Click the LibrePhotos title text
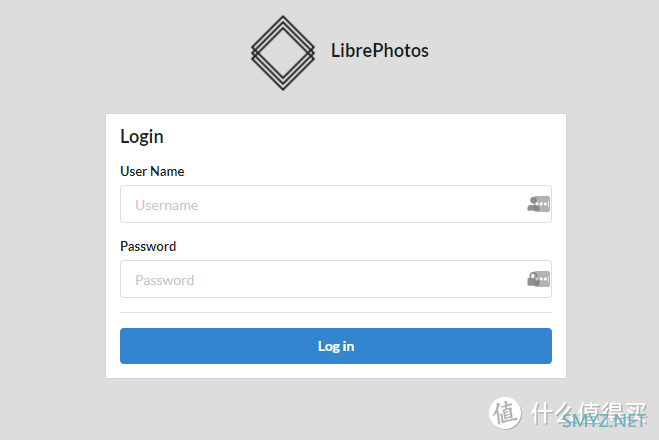This screenshot has width=659, height=440. (x=379, y=50)
